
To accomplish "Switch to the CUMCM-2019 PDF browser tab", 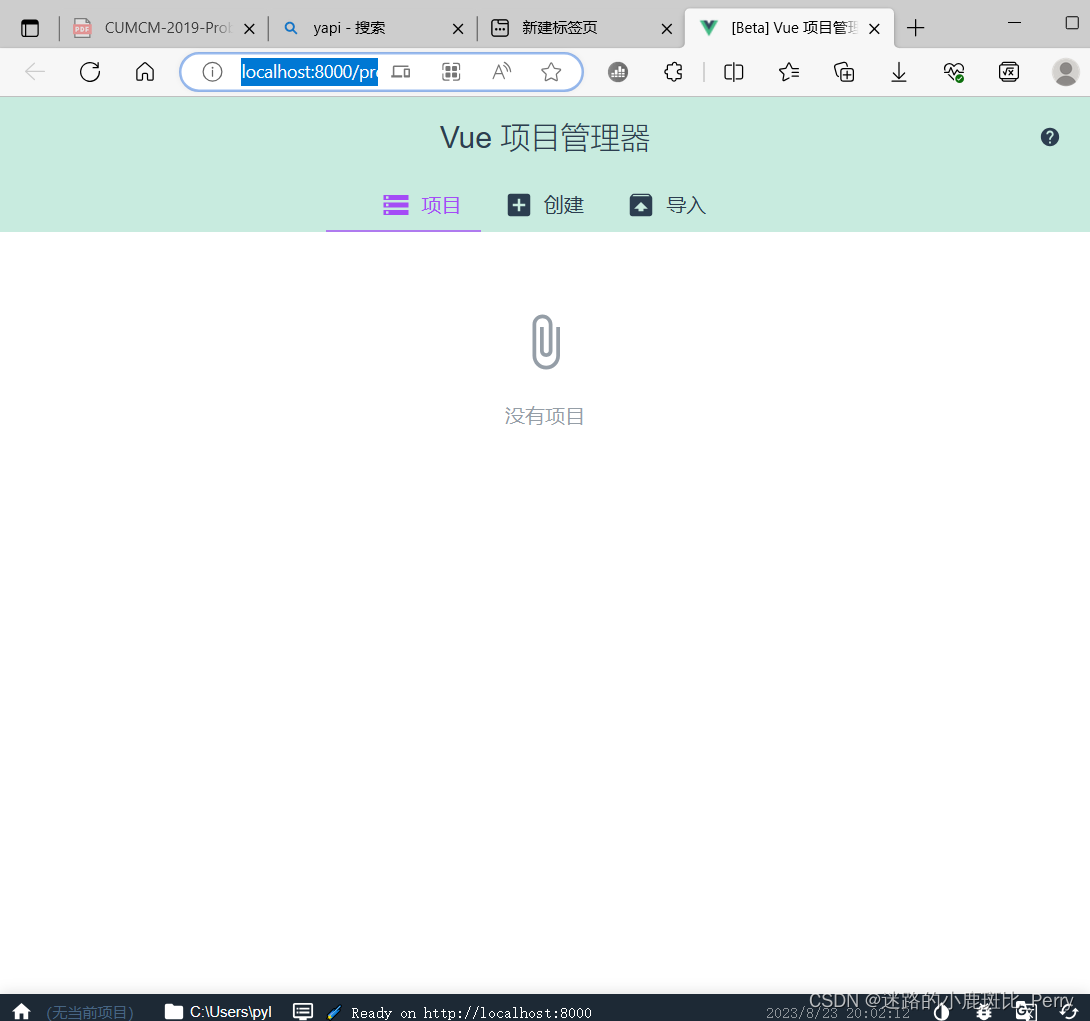I will 165,28.
